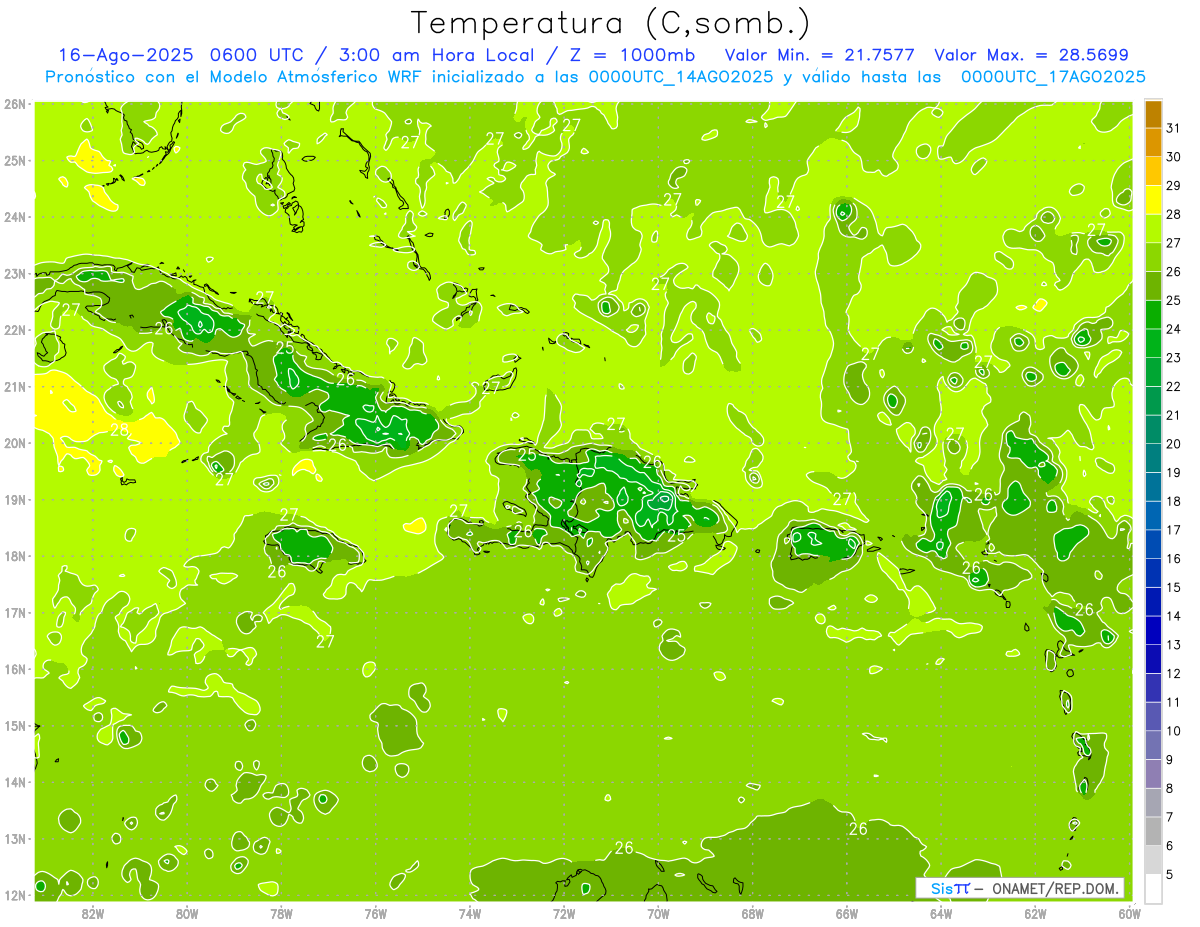Pick the gray swatch between 6 and 7

pos(1153,831)
